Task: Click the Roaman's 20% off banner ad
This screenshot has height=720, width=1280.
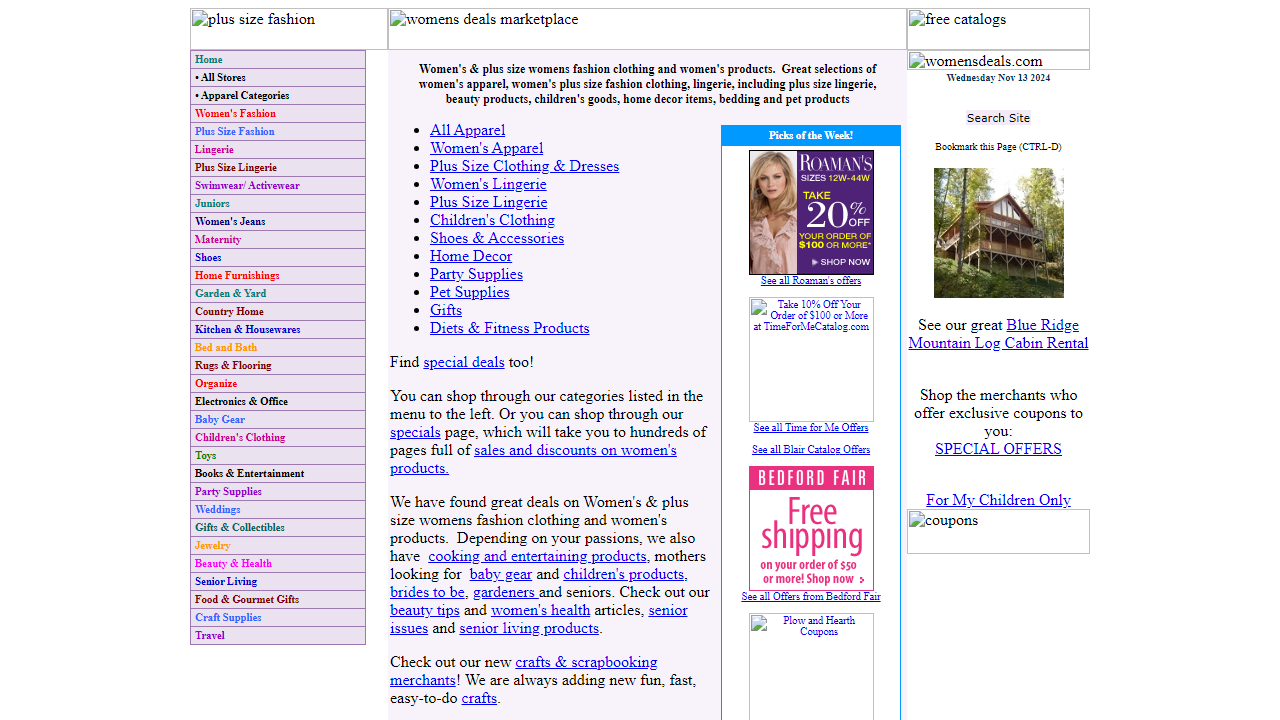Action: [811, 212]
